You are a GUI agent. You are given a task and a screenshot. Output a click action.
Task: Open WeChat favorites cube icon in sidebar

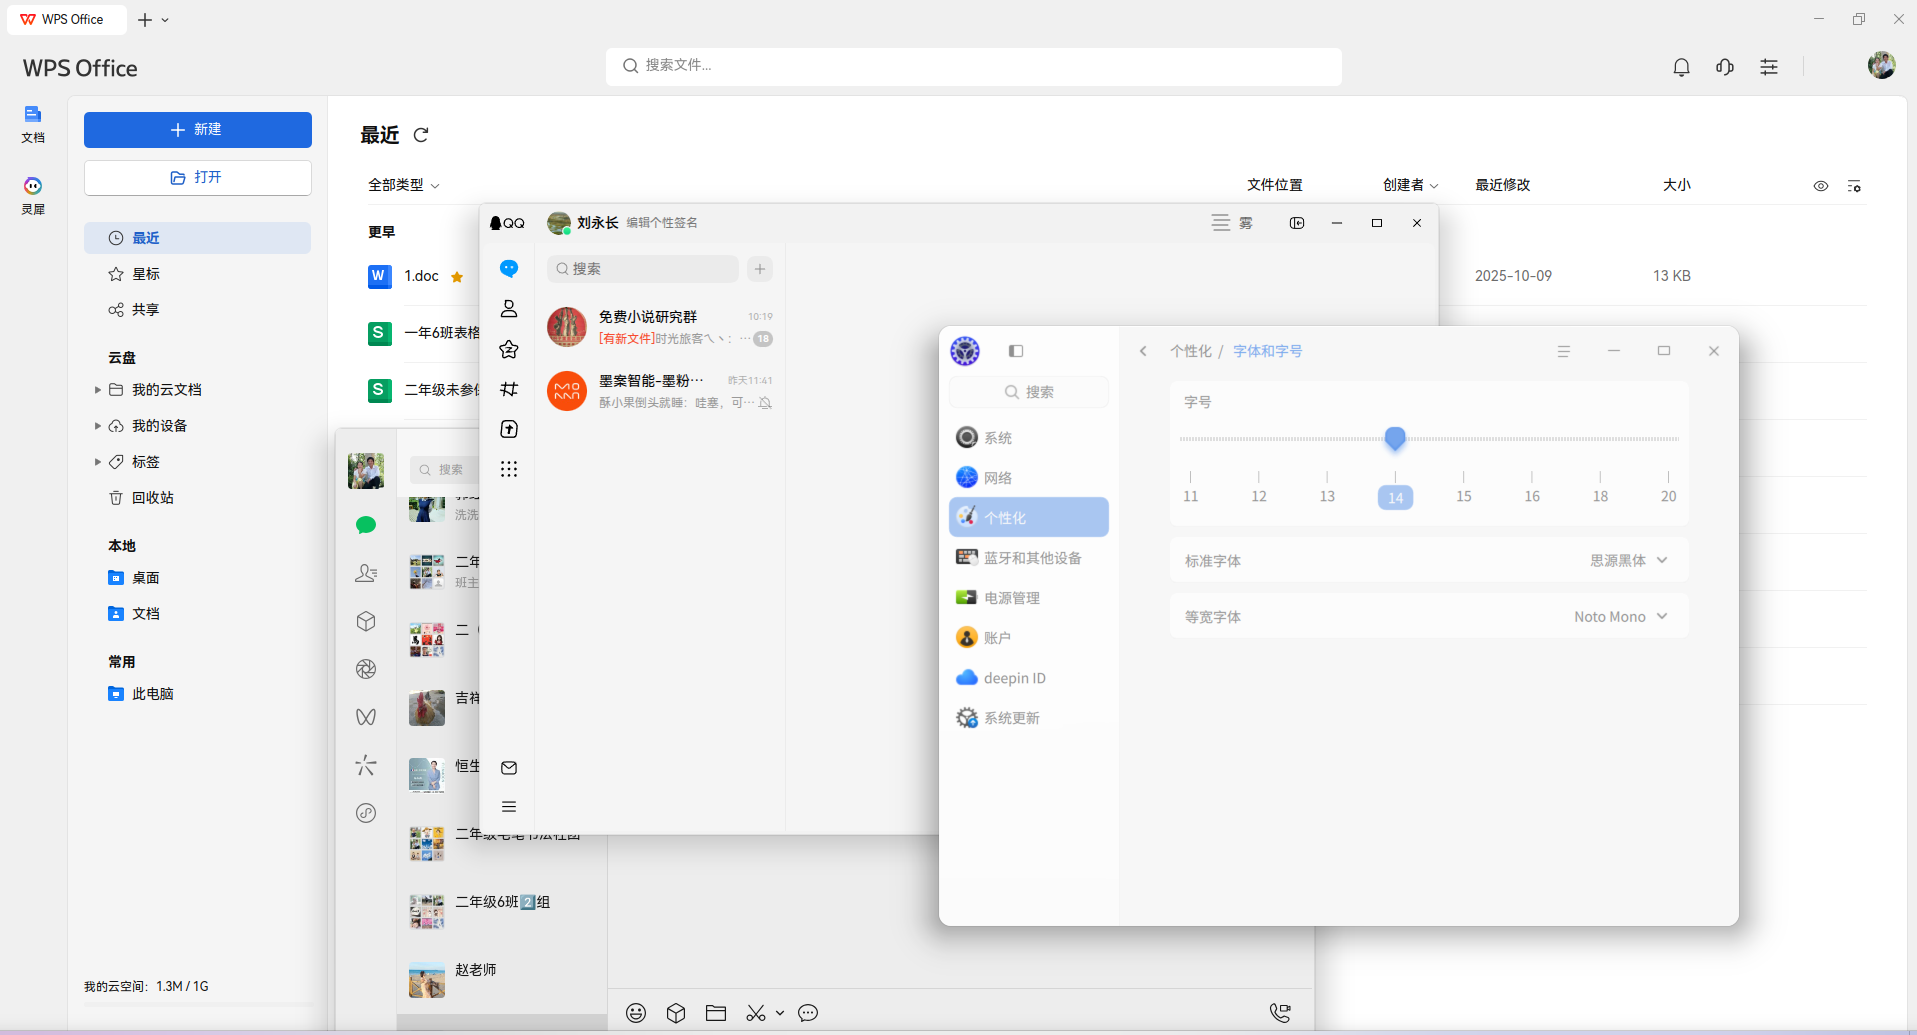point(366,621)
